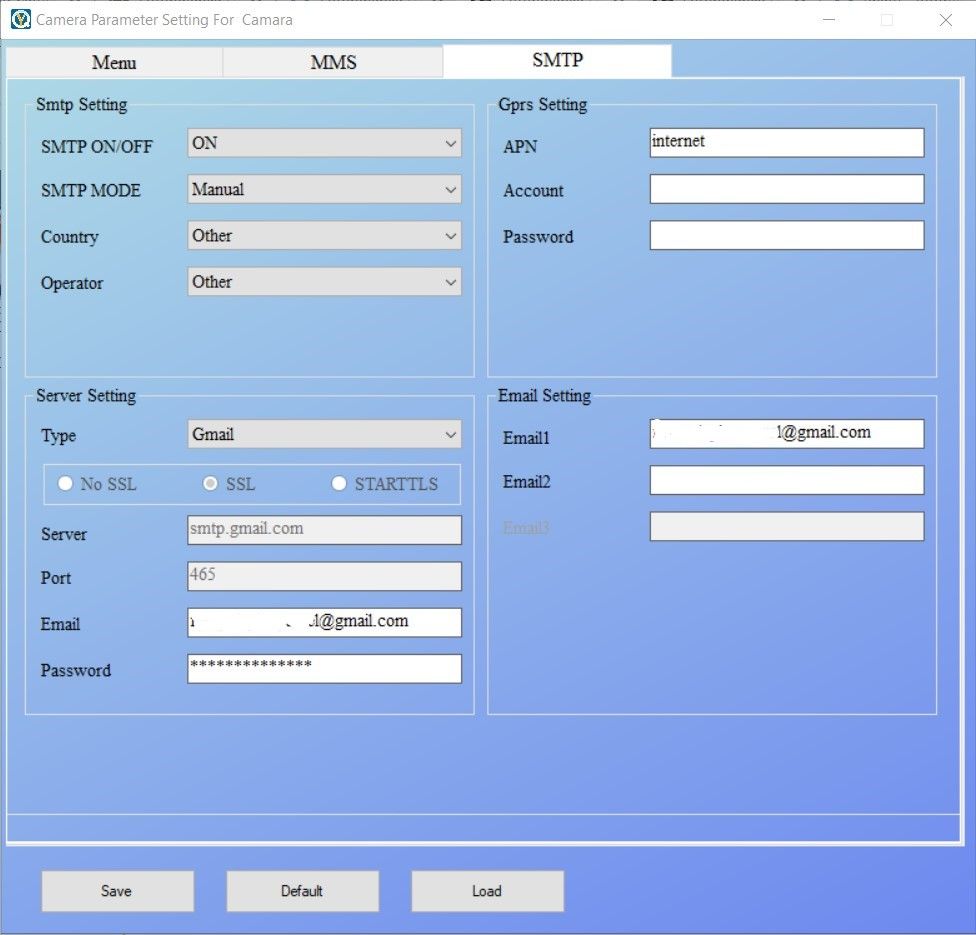The height and width of the screenshot is (935, 976).
Task: Click the SMTP ON/OFF label
Action: point(96,147)
